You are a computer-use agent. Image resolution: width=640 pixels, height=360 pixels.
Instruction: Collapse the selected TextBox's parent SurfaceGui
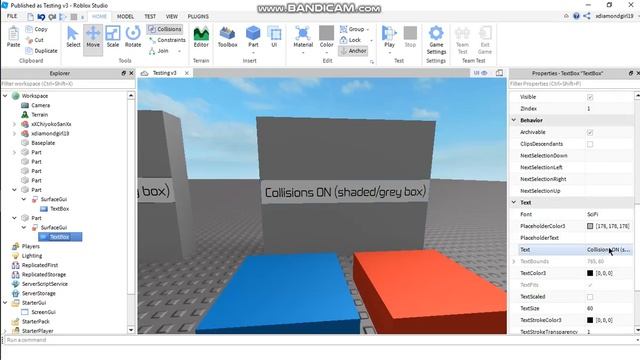24,227
